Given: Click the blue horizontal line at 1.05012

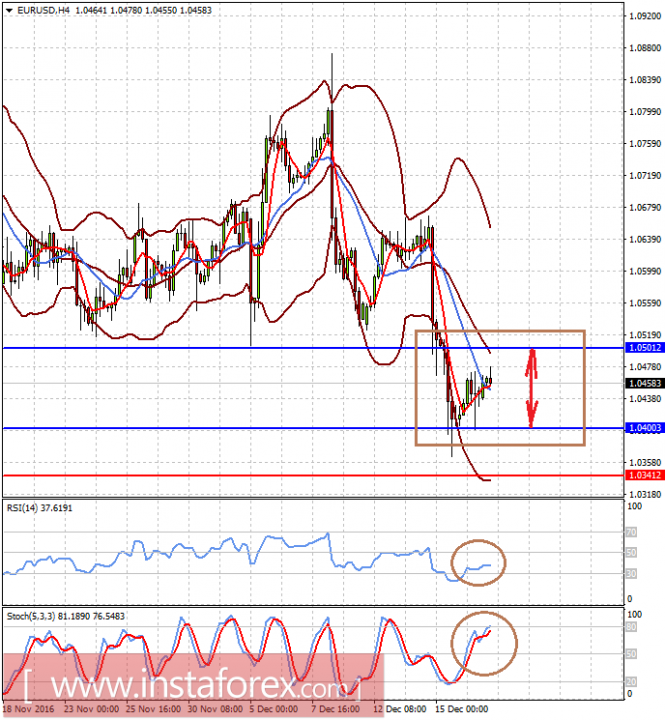Looking at the screenshot, I should click(x=314, y=348).
